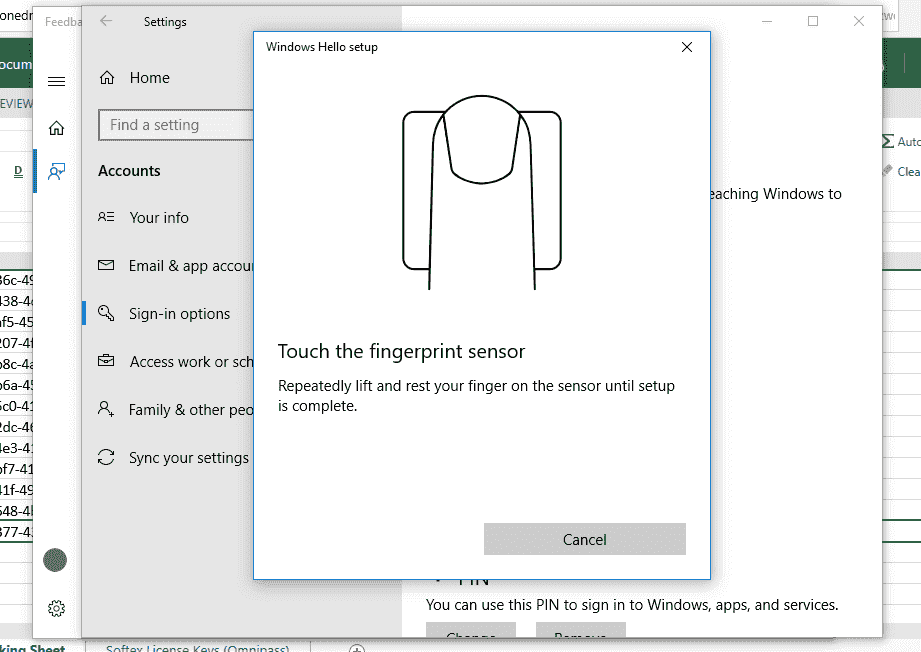Click the Accounts section heading
Image resolution: width=921 pixels, height=652 pixels.
(x=129, y=171)
